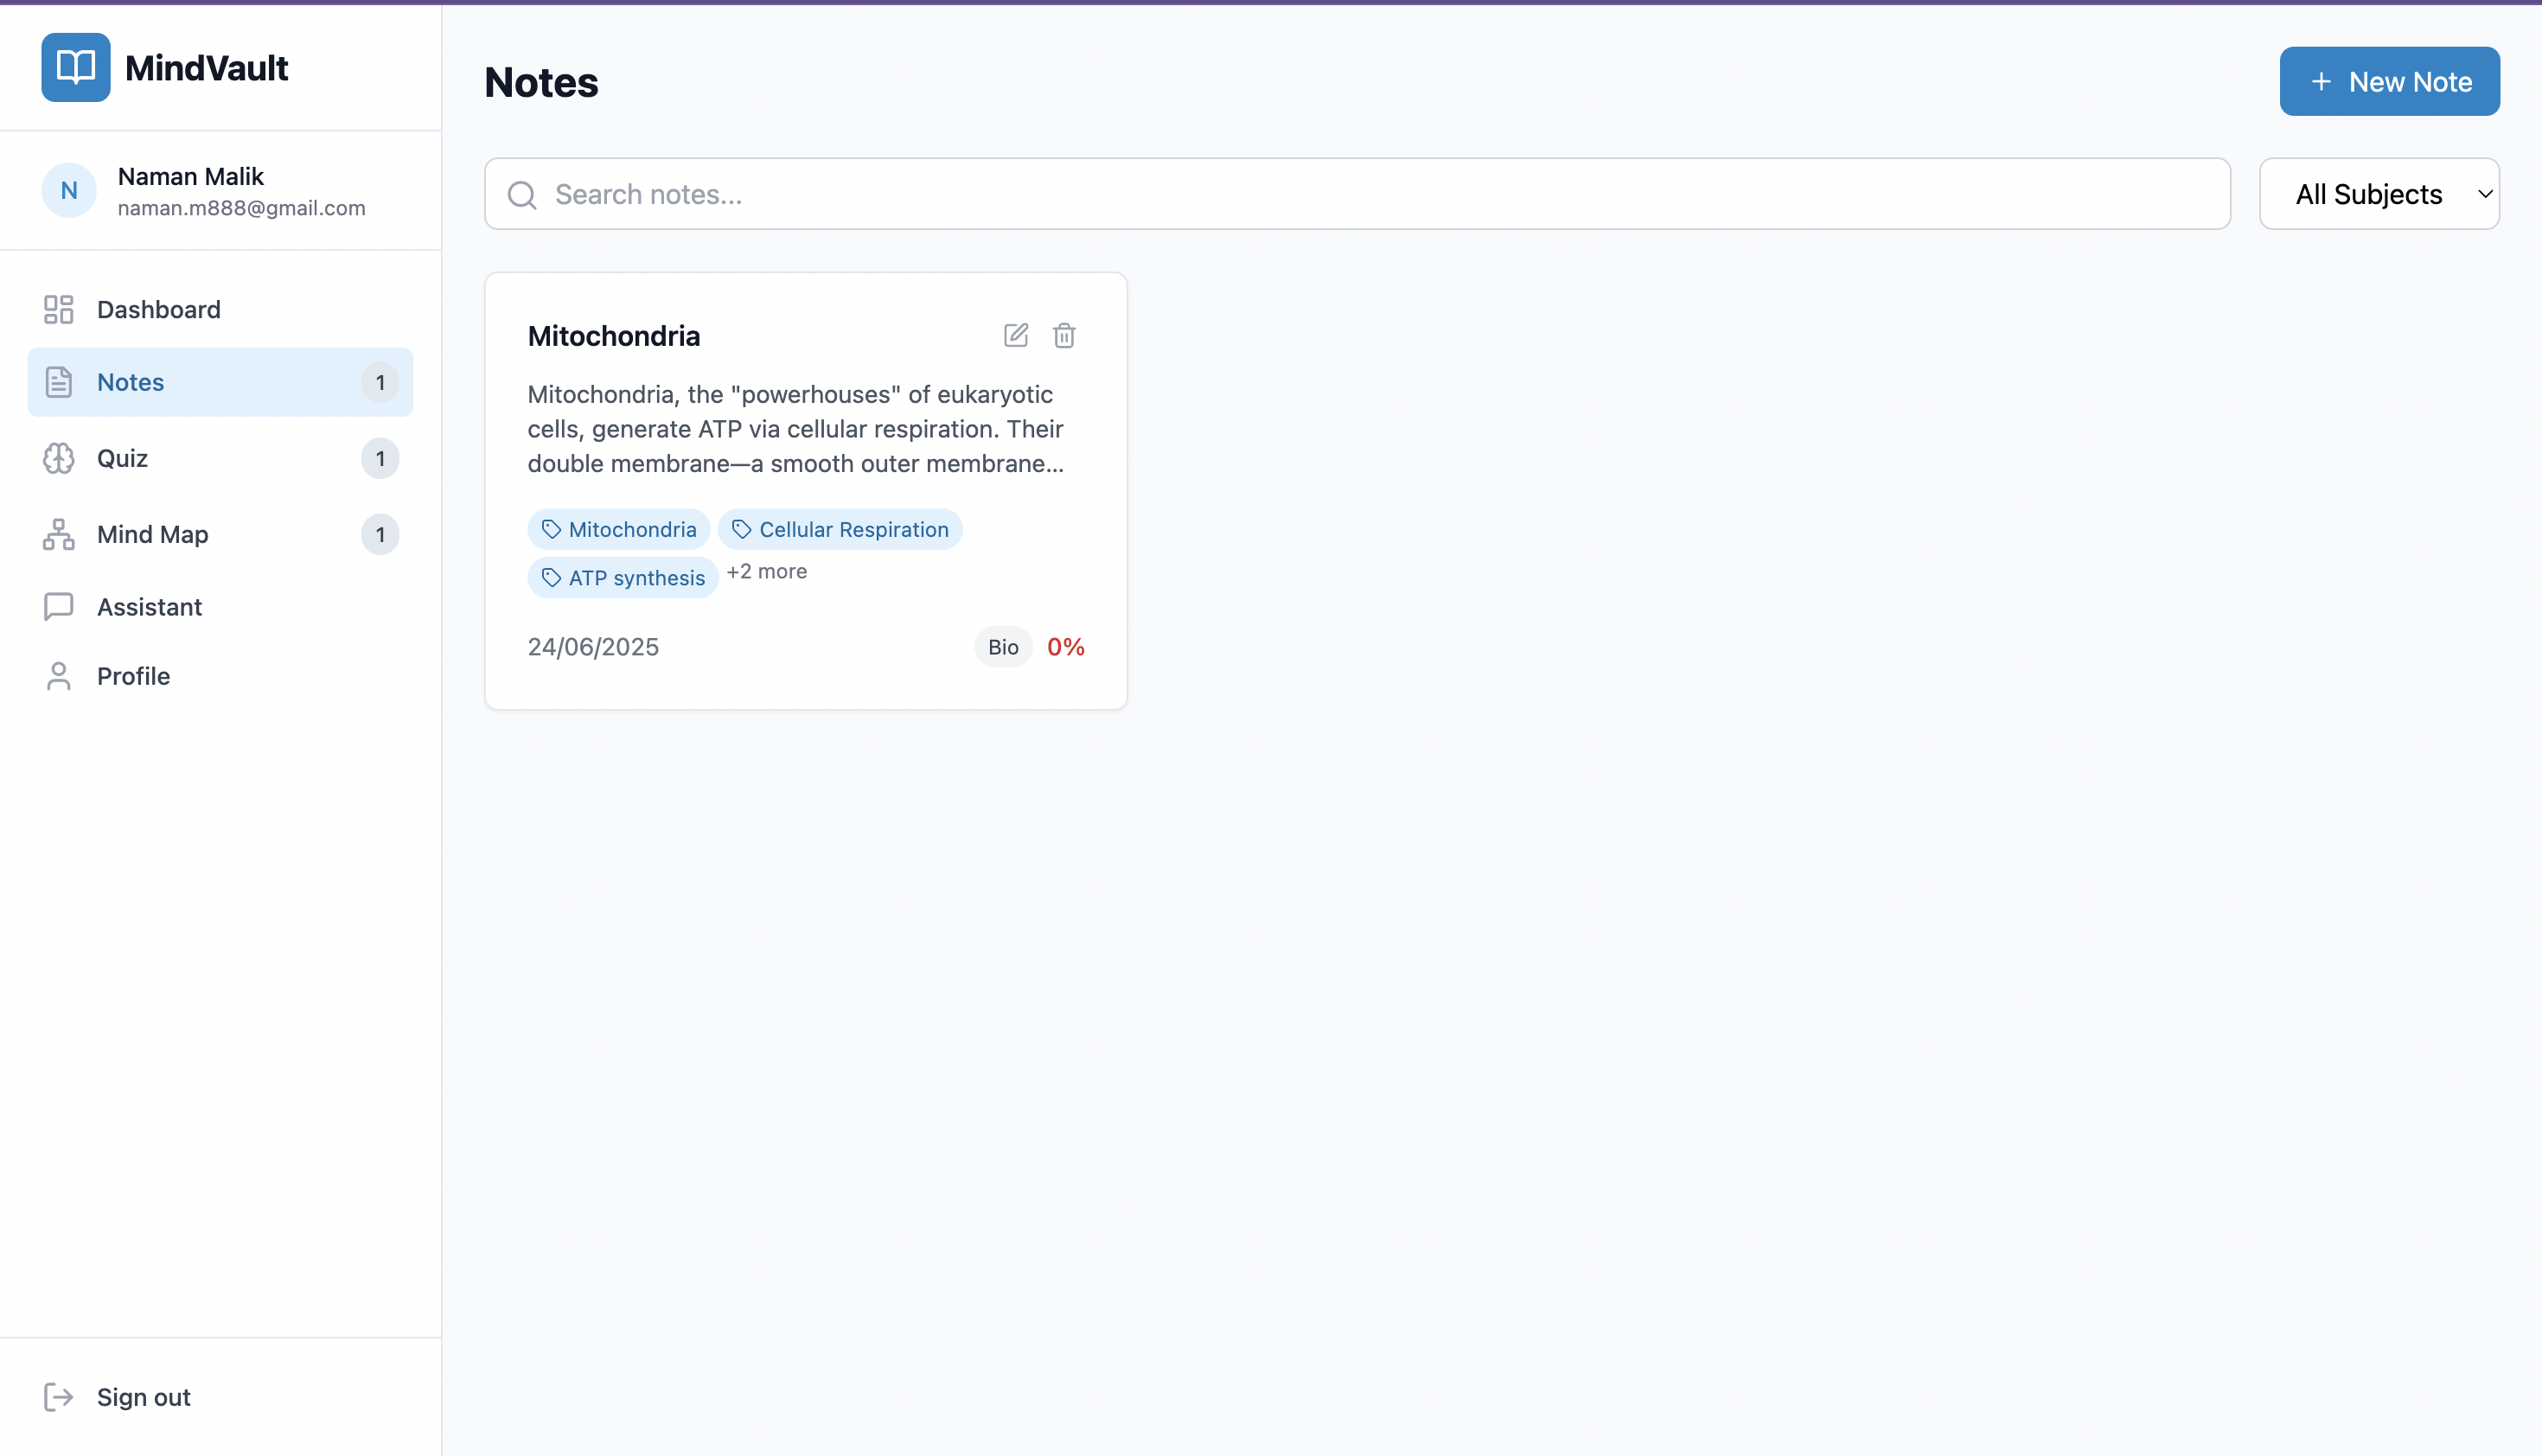Click the Bio subject badge
Screen dimensions: 2542x1456
tap(1002, 647)
